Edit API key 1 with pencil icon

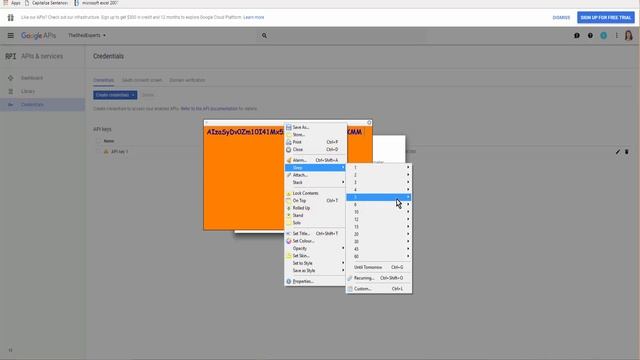pos(618,152)
